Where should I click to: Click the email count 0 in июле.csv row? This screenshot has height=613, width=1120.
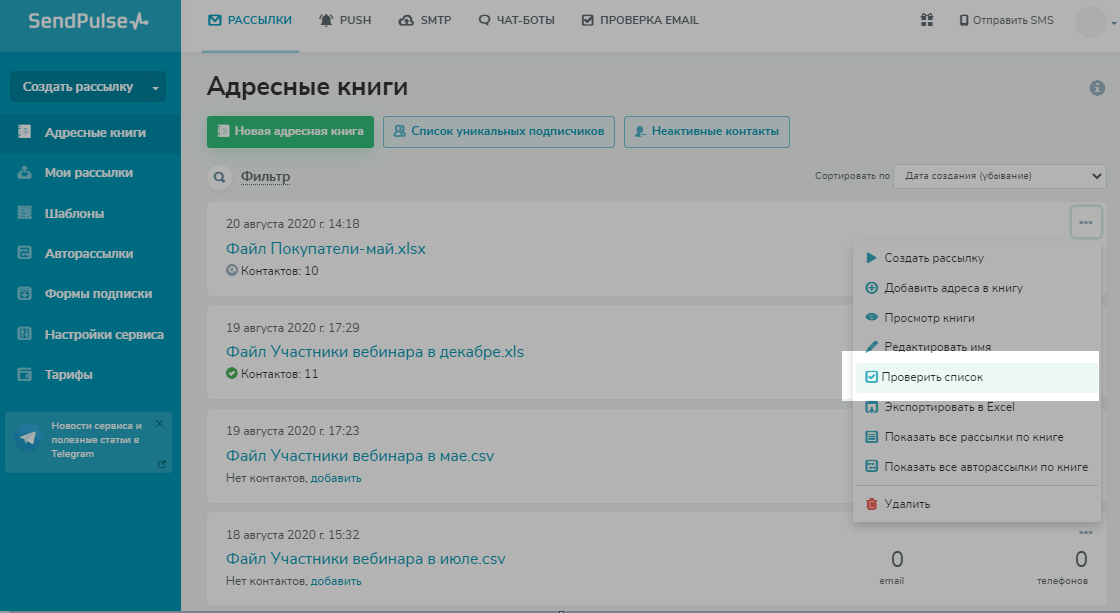click(x=897, y=559)
